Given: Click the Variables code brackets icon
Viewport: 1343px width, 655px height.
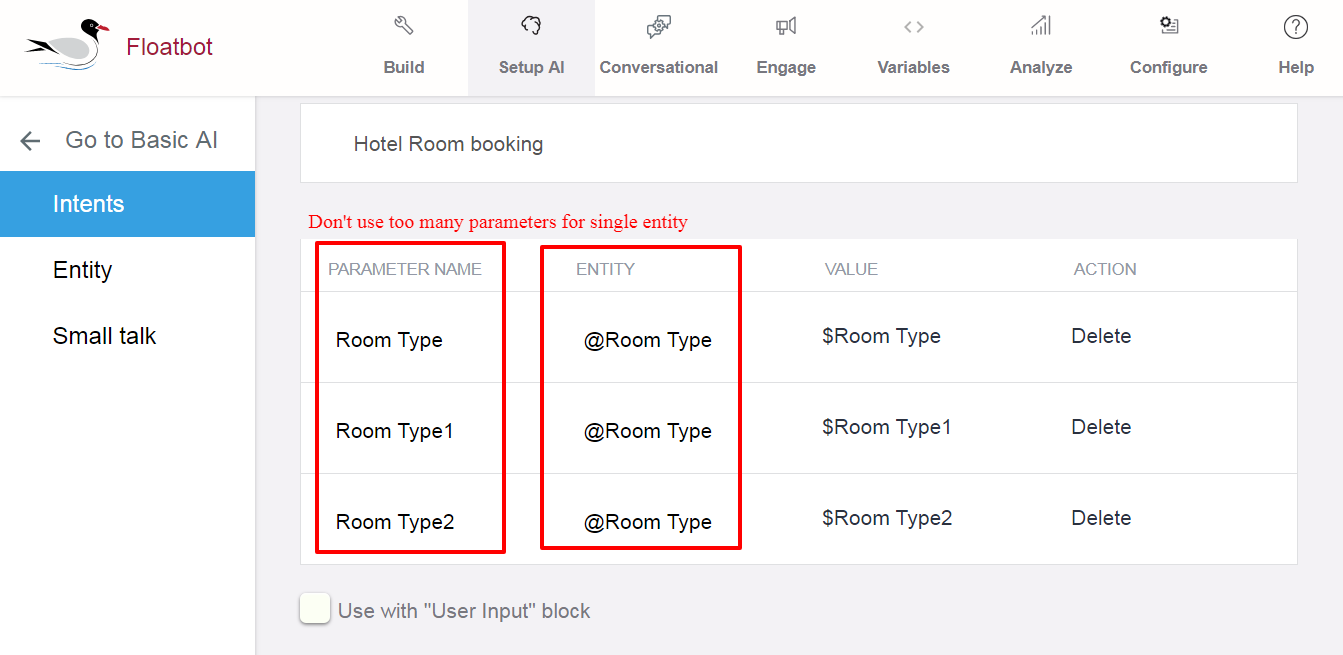Looking at the screenshot, I should (913, 27).
